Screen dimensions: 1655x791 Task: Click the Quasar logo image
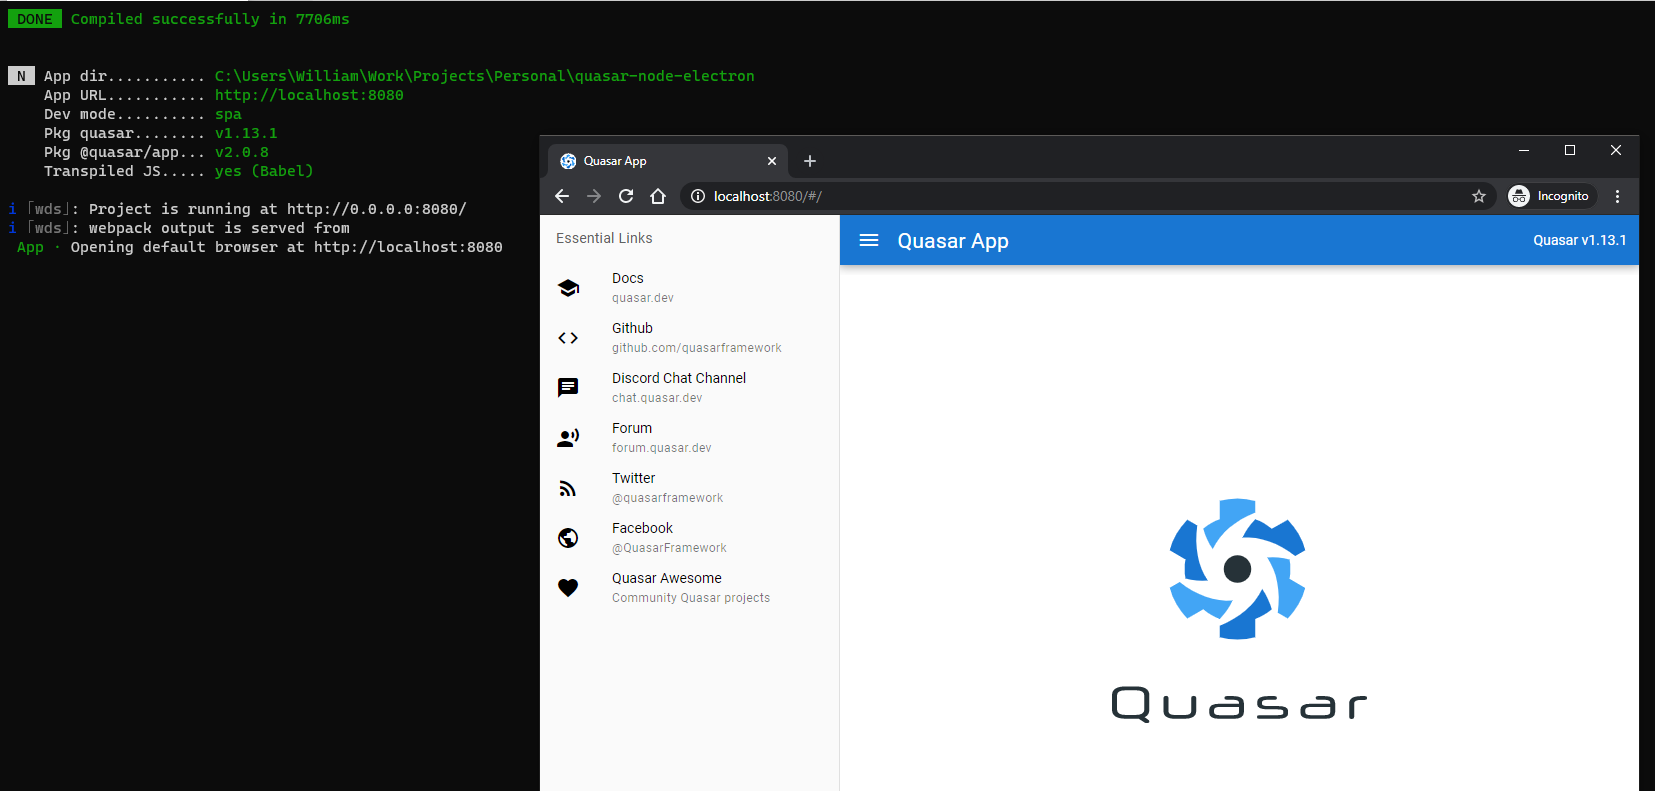pyautogui.click(x=1238, y=610)
